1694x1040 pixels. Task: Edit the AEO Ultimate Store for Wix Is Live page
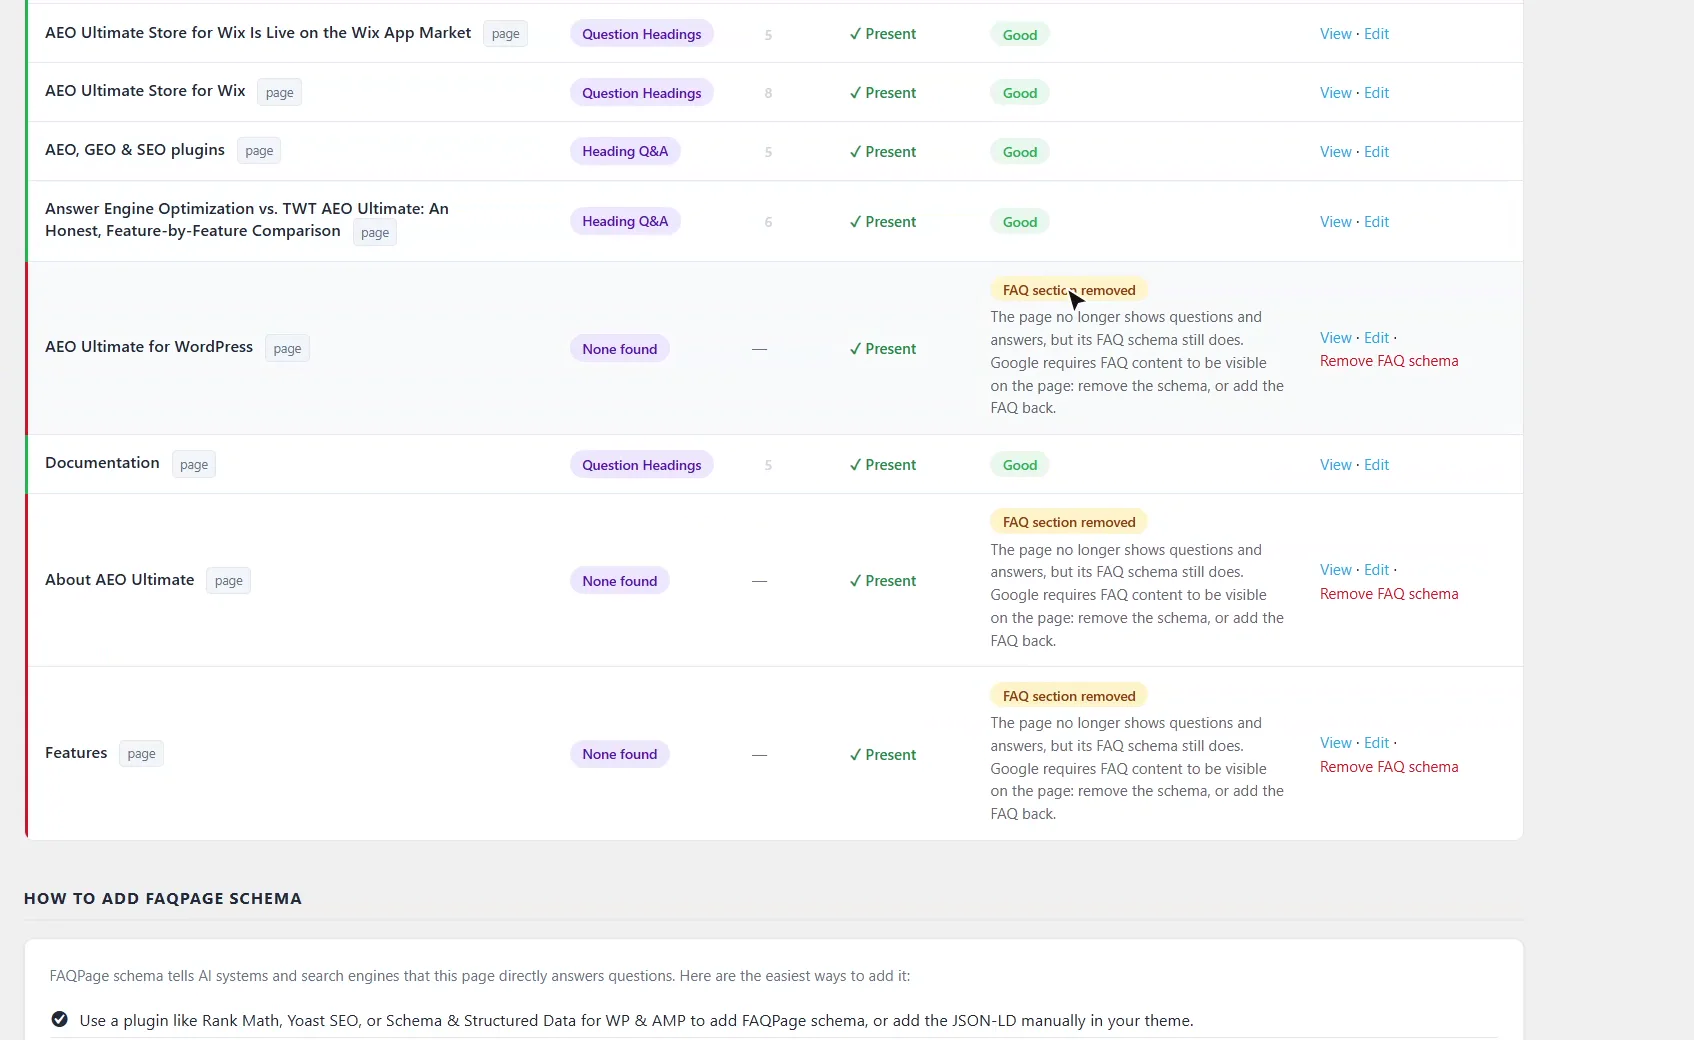click(x=1376, y=34)
